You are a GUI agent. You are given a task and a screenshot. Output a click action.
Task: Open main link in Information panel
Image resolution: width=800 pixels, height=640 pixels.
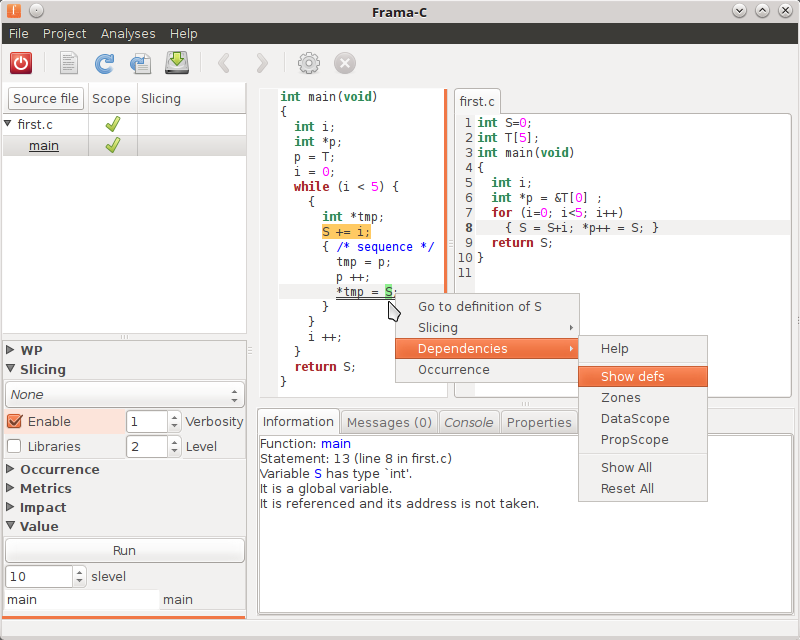[336, 444]
